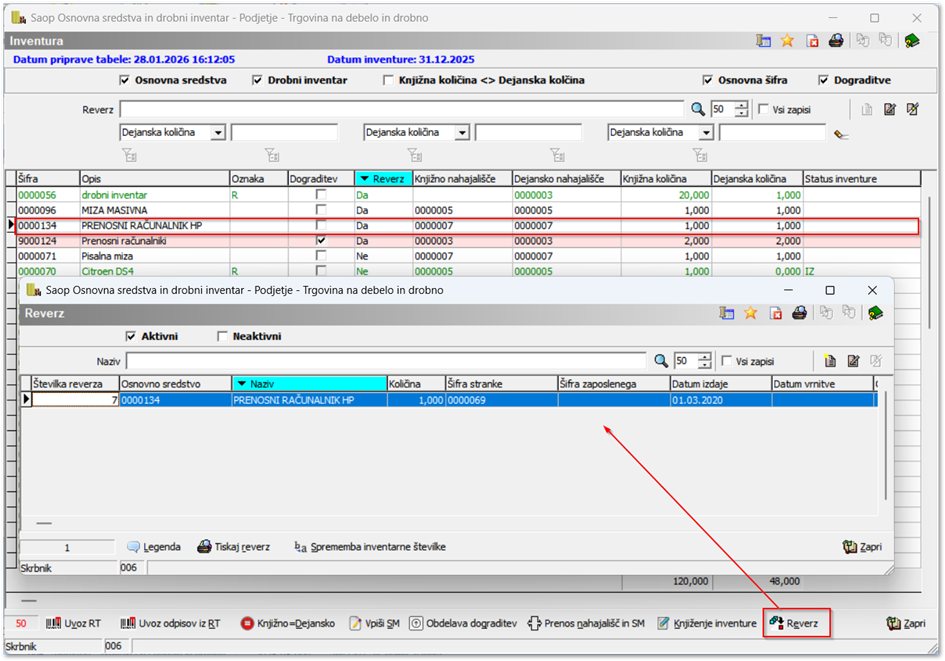Click the table settings icon in Inventura header
Viewport: 945px width, 661px height.
pyautogui.click(x=764, y=41)
